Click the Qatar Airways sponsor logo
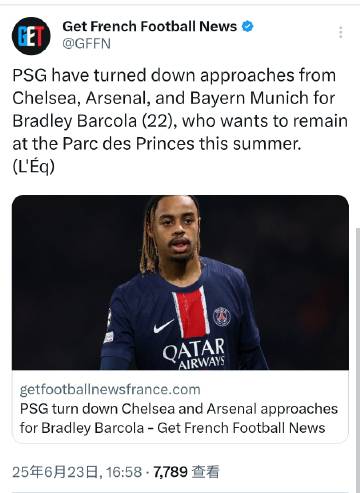This screenshot has width=360, height=493. (x=194, y=354)
